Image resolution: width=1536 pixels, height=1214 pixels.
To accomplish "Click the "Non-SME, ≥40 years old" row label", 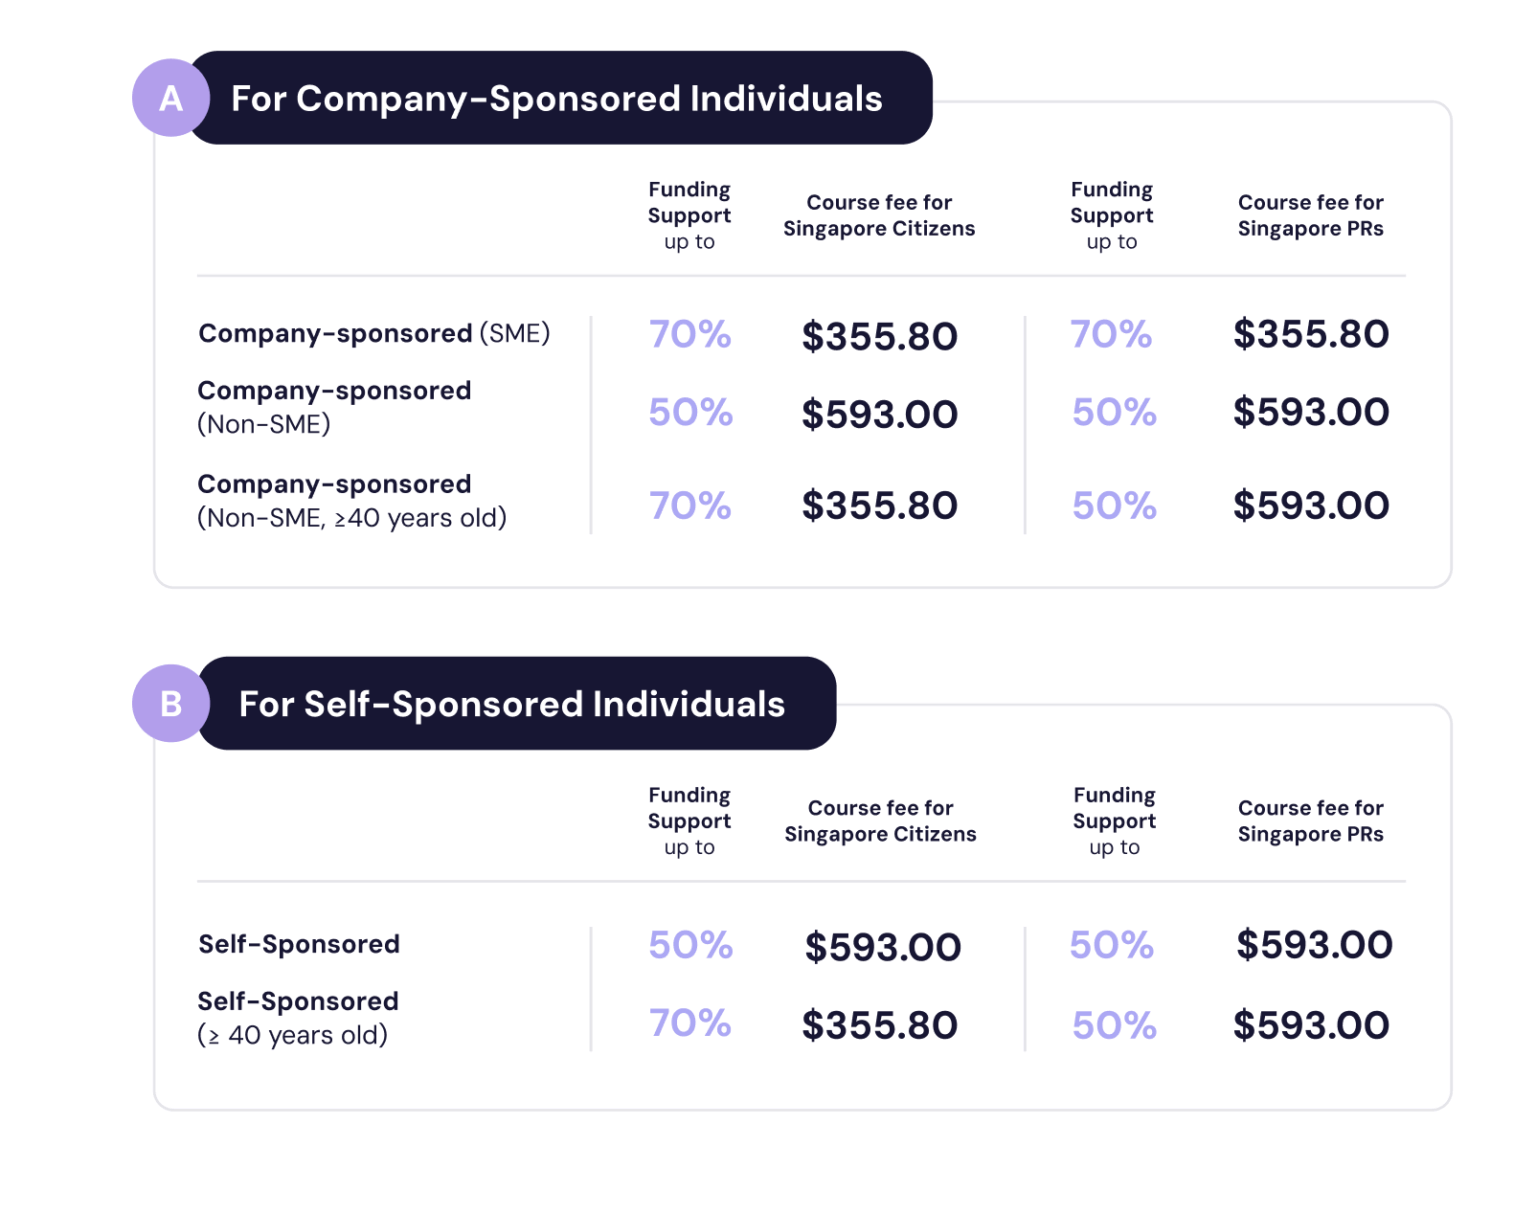I will coord(351,501).
